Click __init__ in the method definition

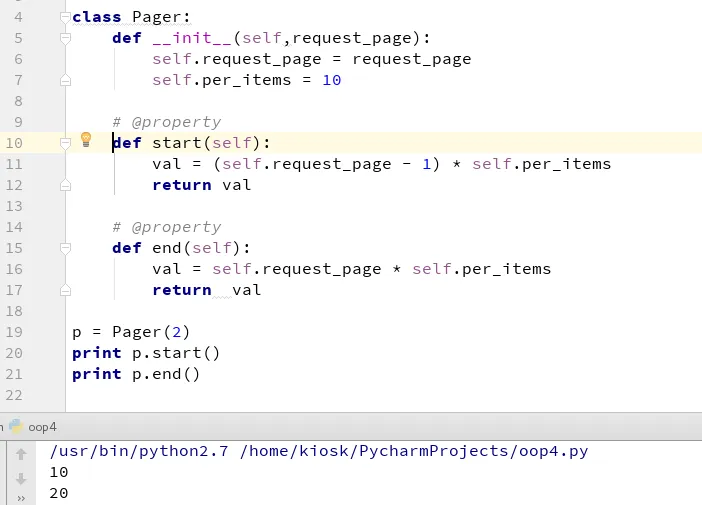[192, 38]
